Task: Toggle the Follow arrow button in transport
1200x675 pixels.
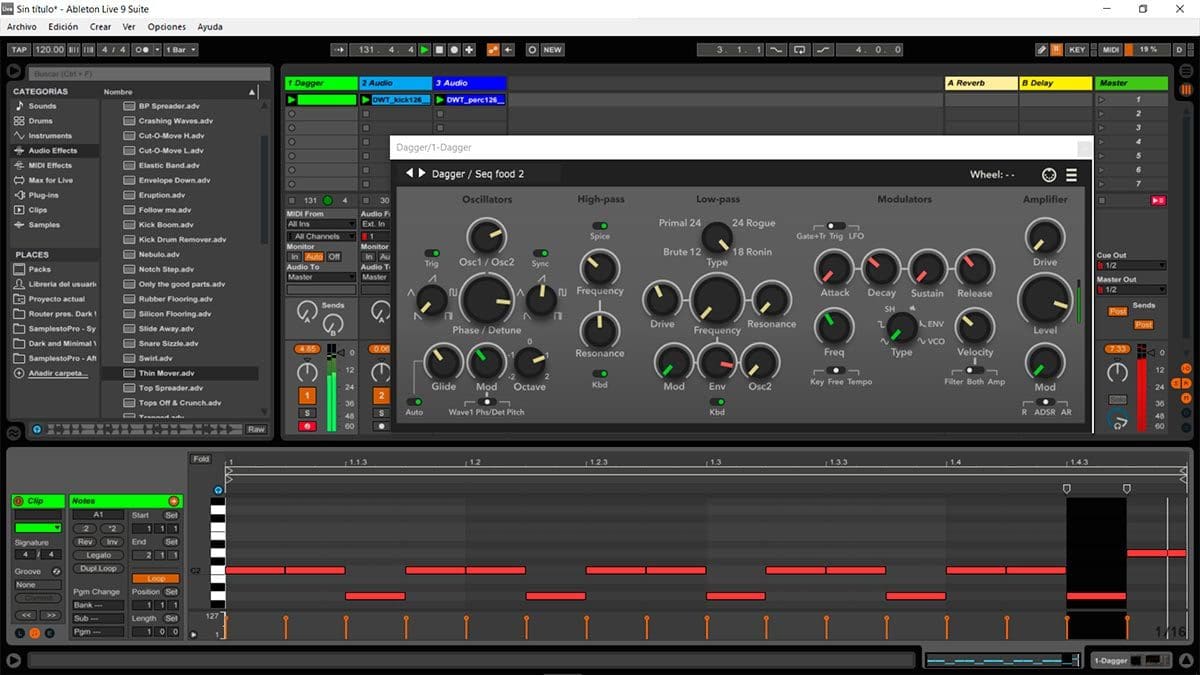Action: tap(338, 49)
